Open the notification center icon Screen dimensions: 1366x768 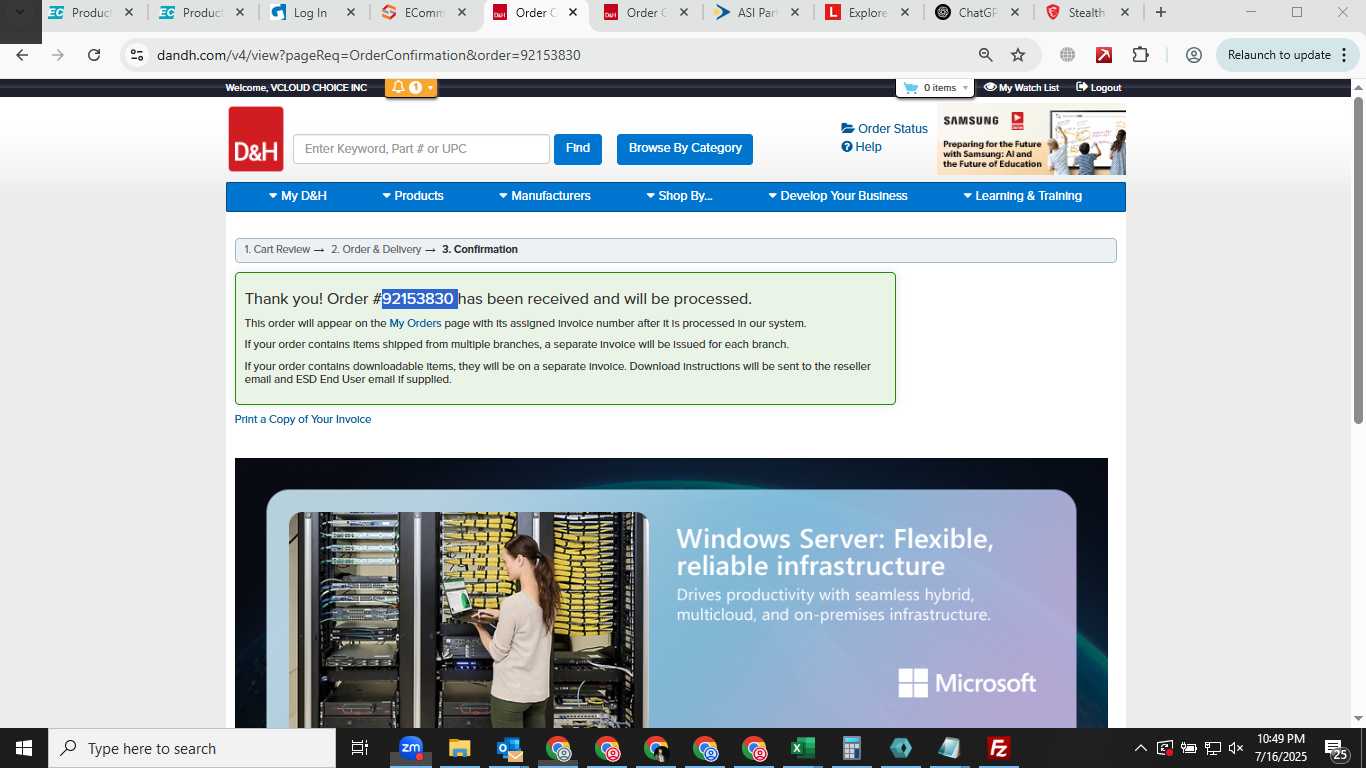1337,748
